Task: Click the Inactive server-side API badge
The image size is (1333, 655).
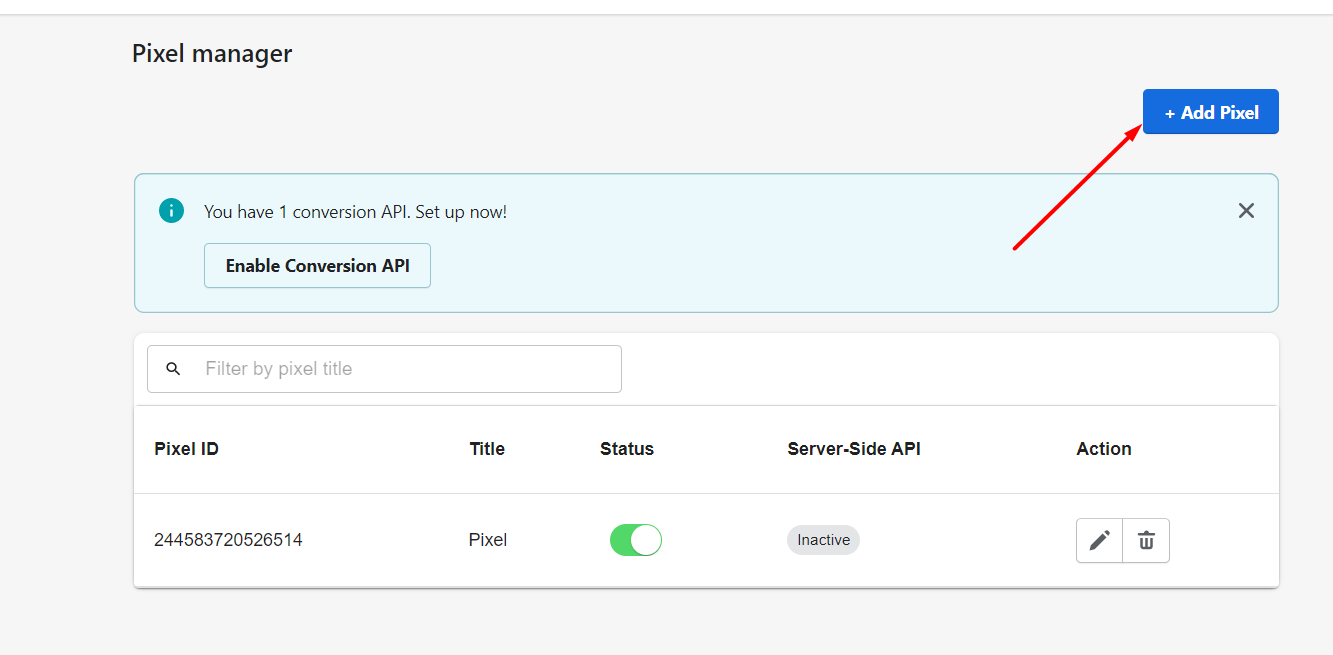Action: click(823, 540)
